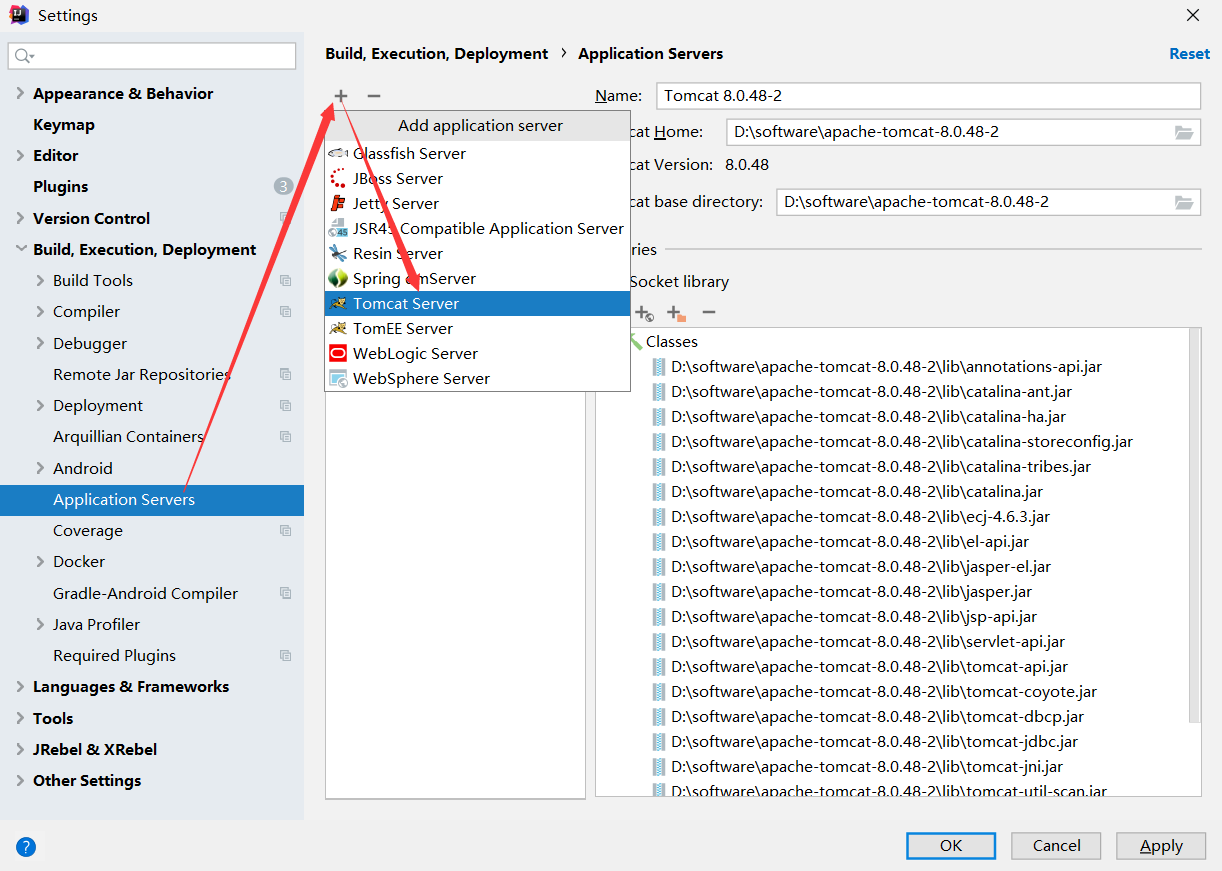Image resolution: width=1222 pixels, height=871 pixels.
Task: Click the TomEE Server icon
Action: [x=338, y=328]
